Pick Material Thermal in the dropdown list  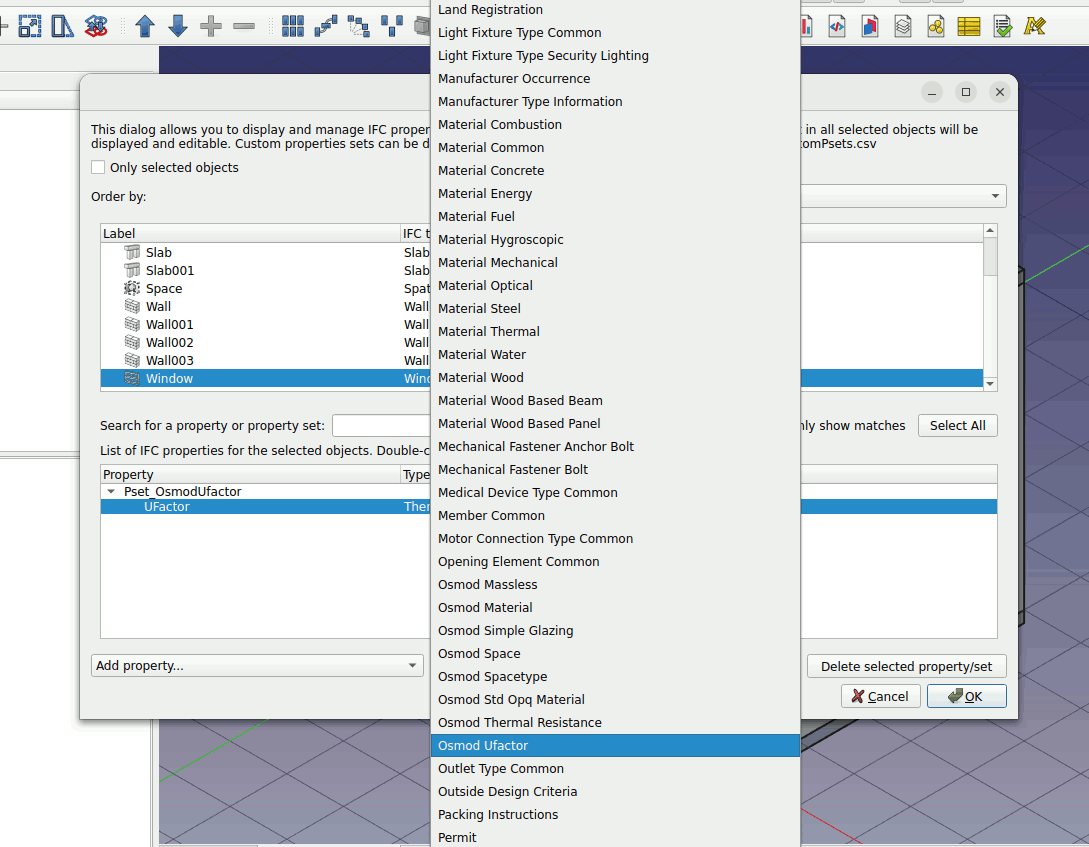coord(488,332)
